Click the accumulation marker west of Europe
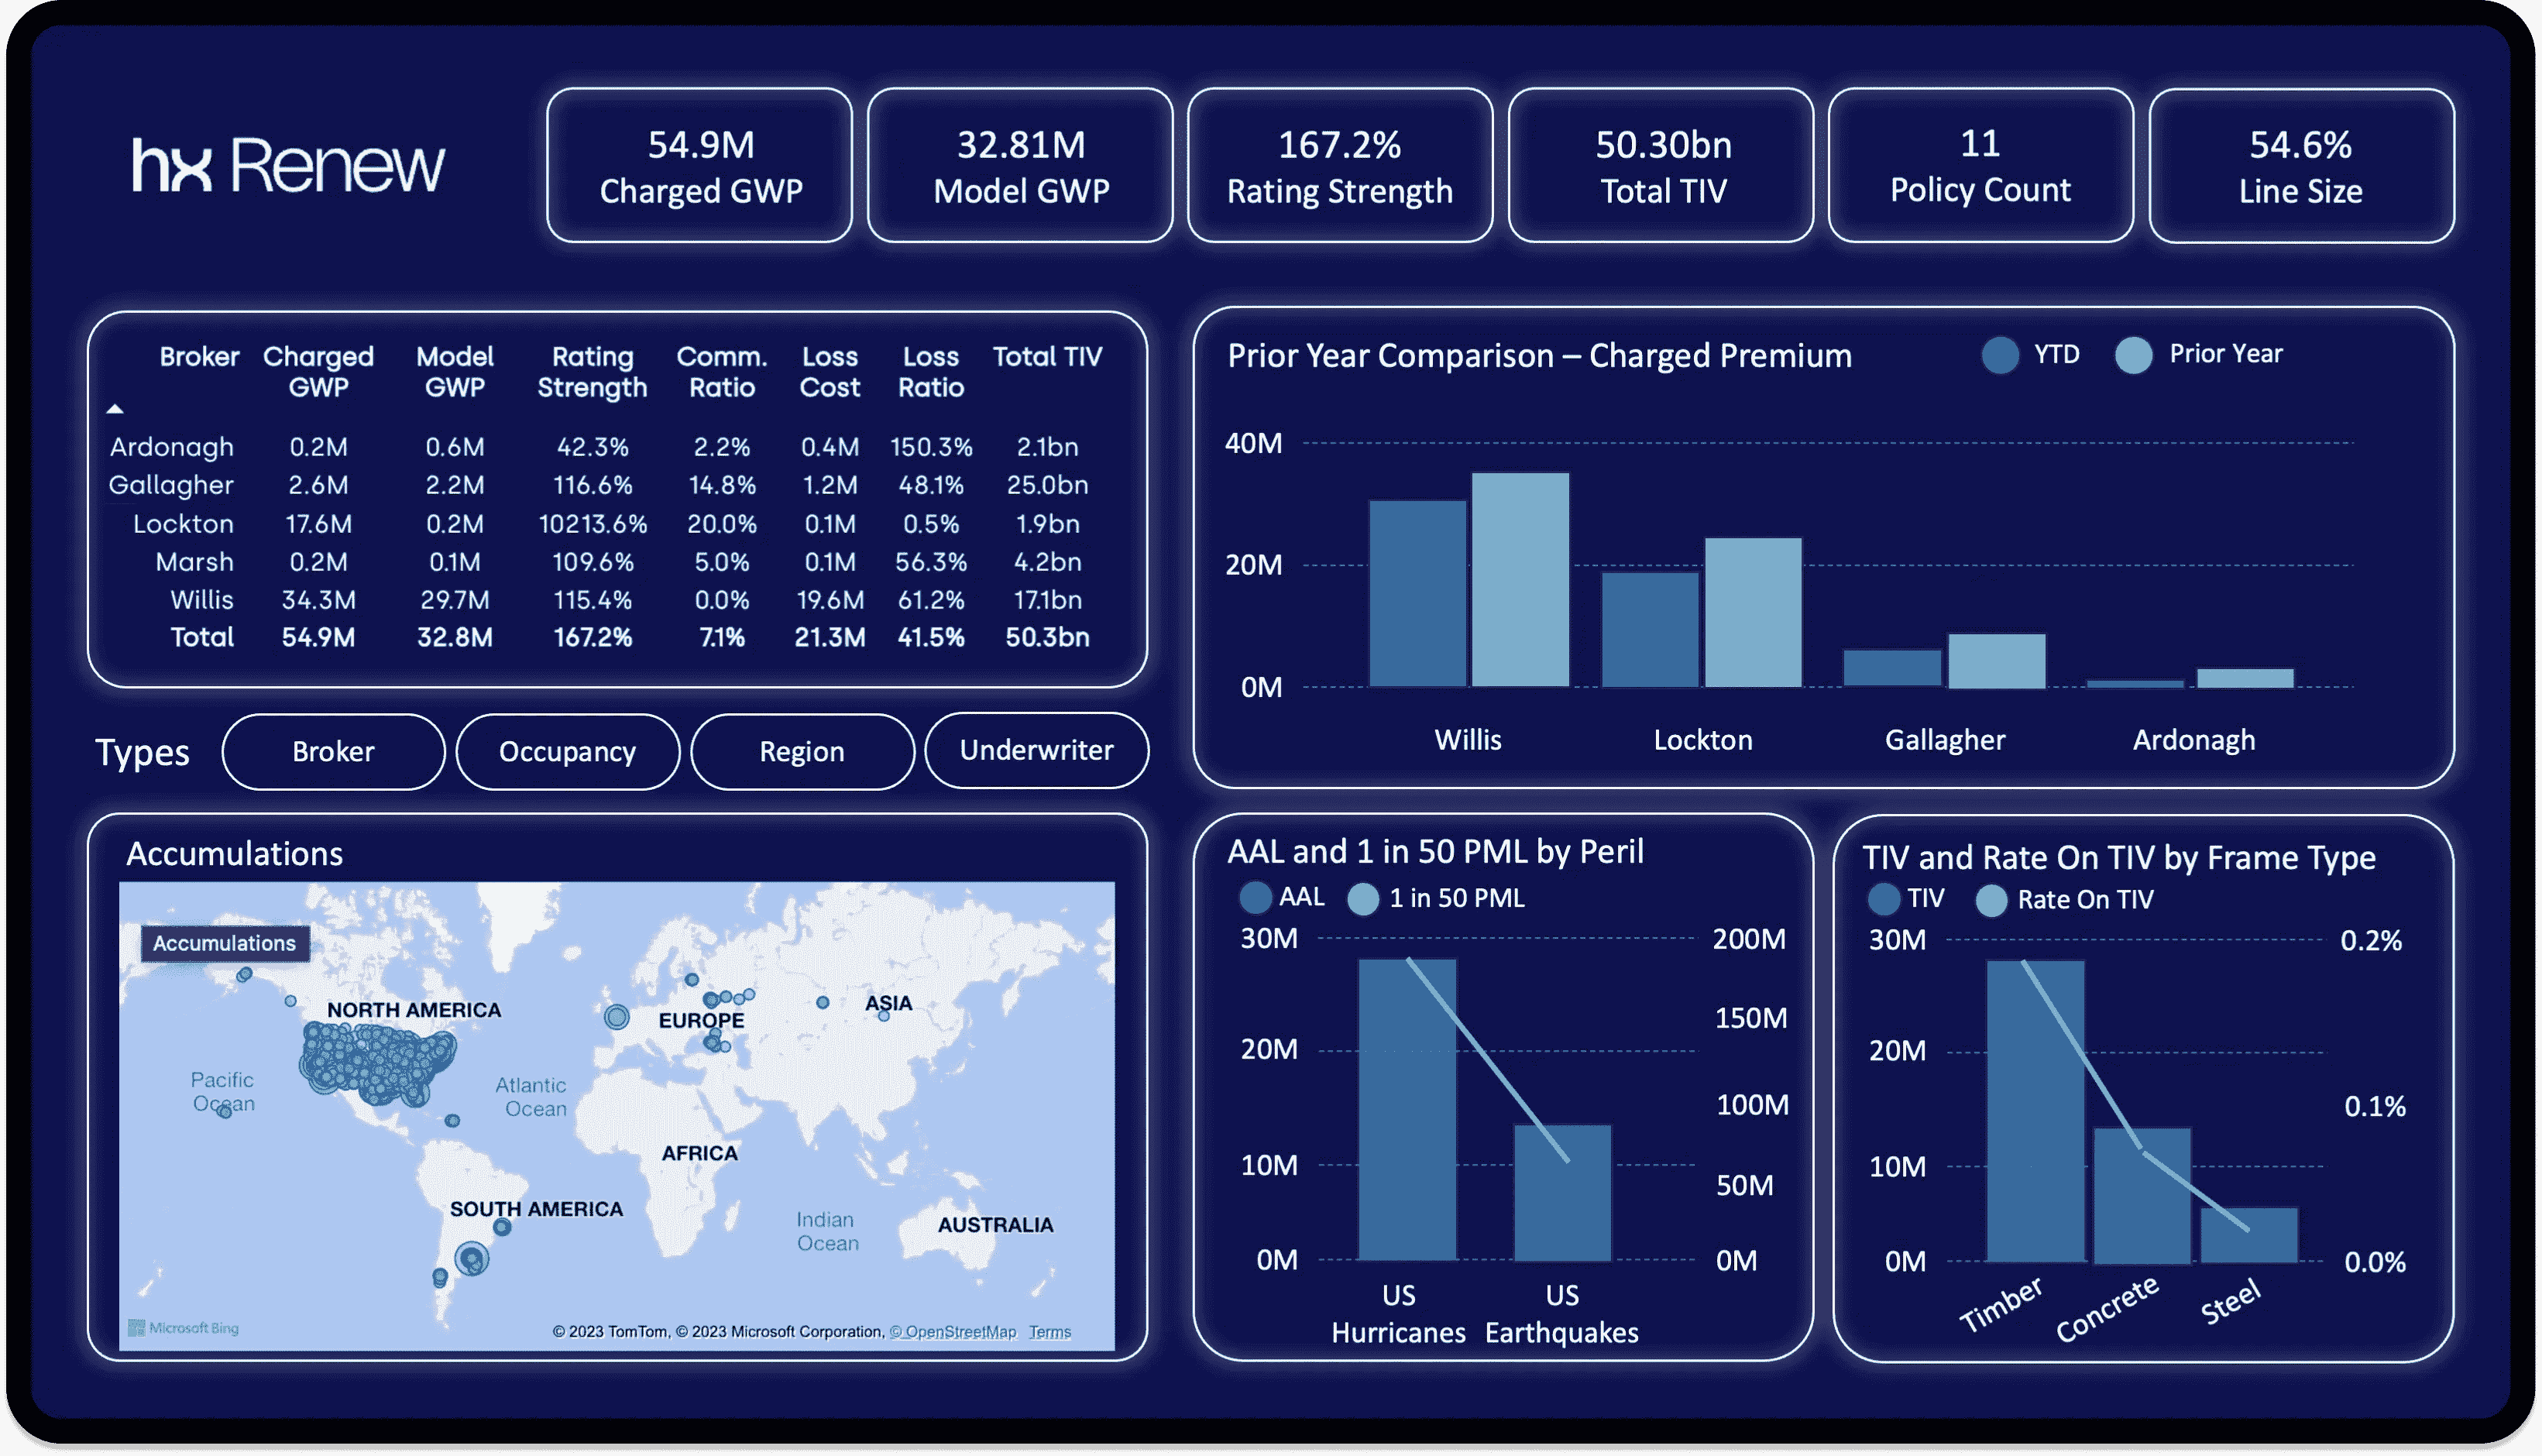Screen dimensions: 2542x1456 617,1018
